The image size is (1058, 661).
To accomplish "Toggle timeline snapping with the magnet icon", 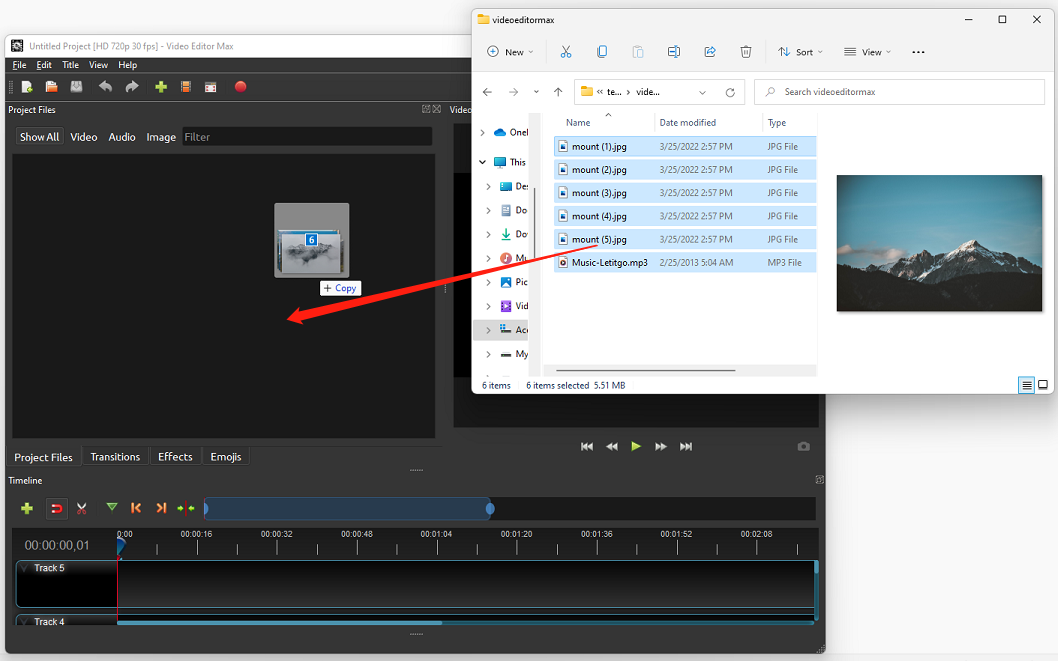I will click(x=57, y=508).
